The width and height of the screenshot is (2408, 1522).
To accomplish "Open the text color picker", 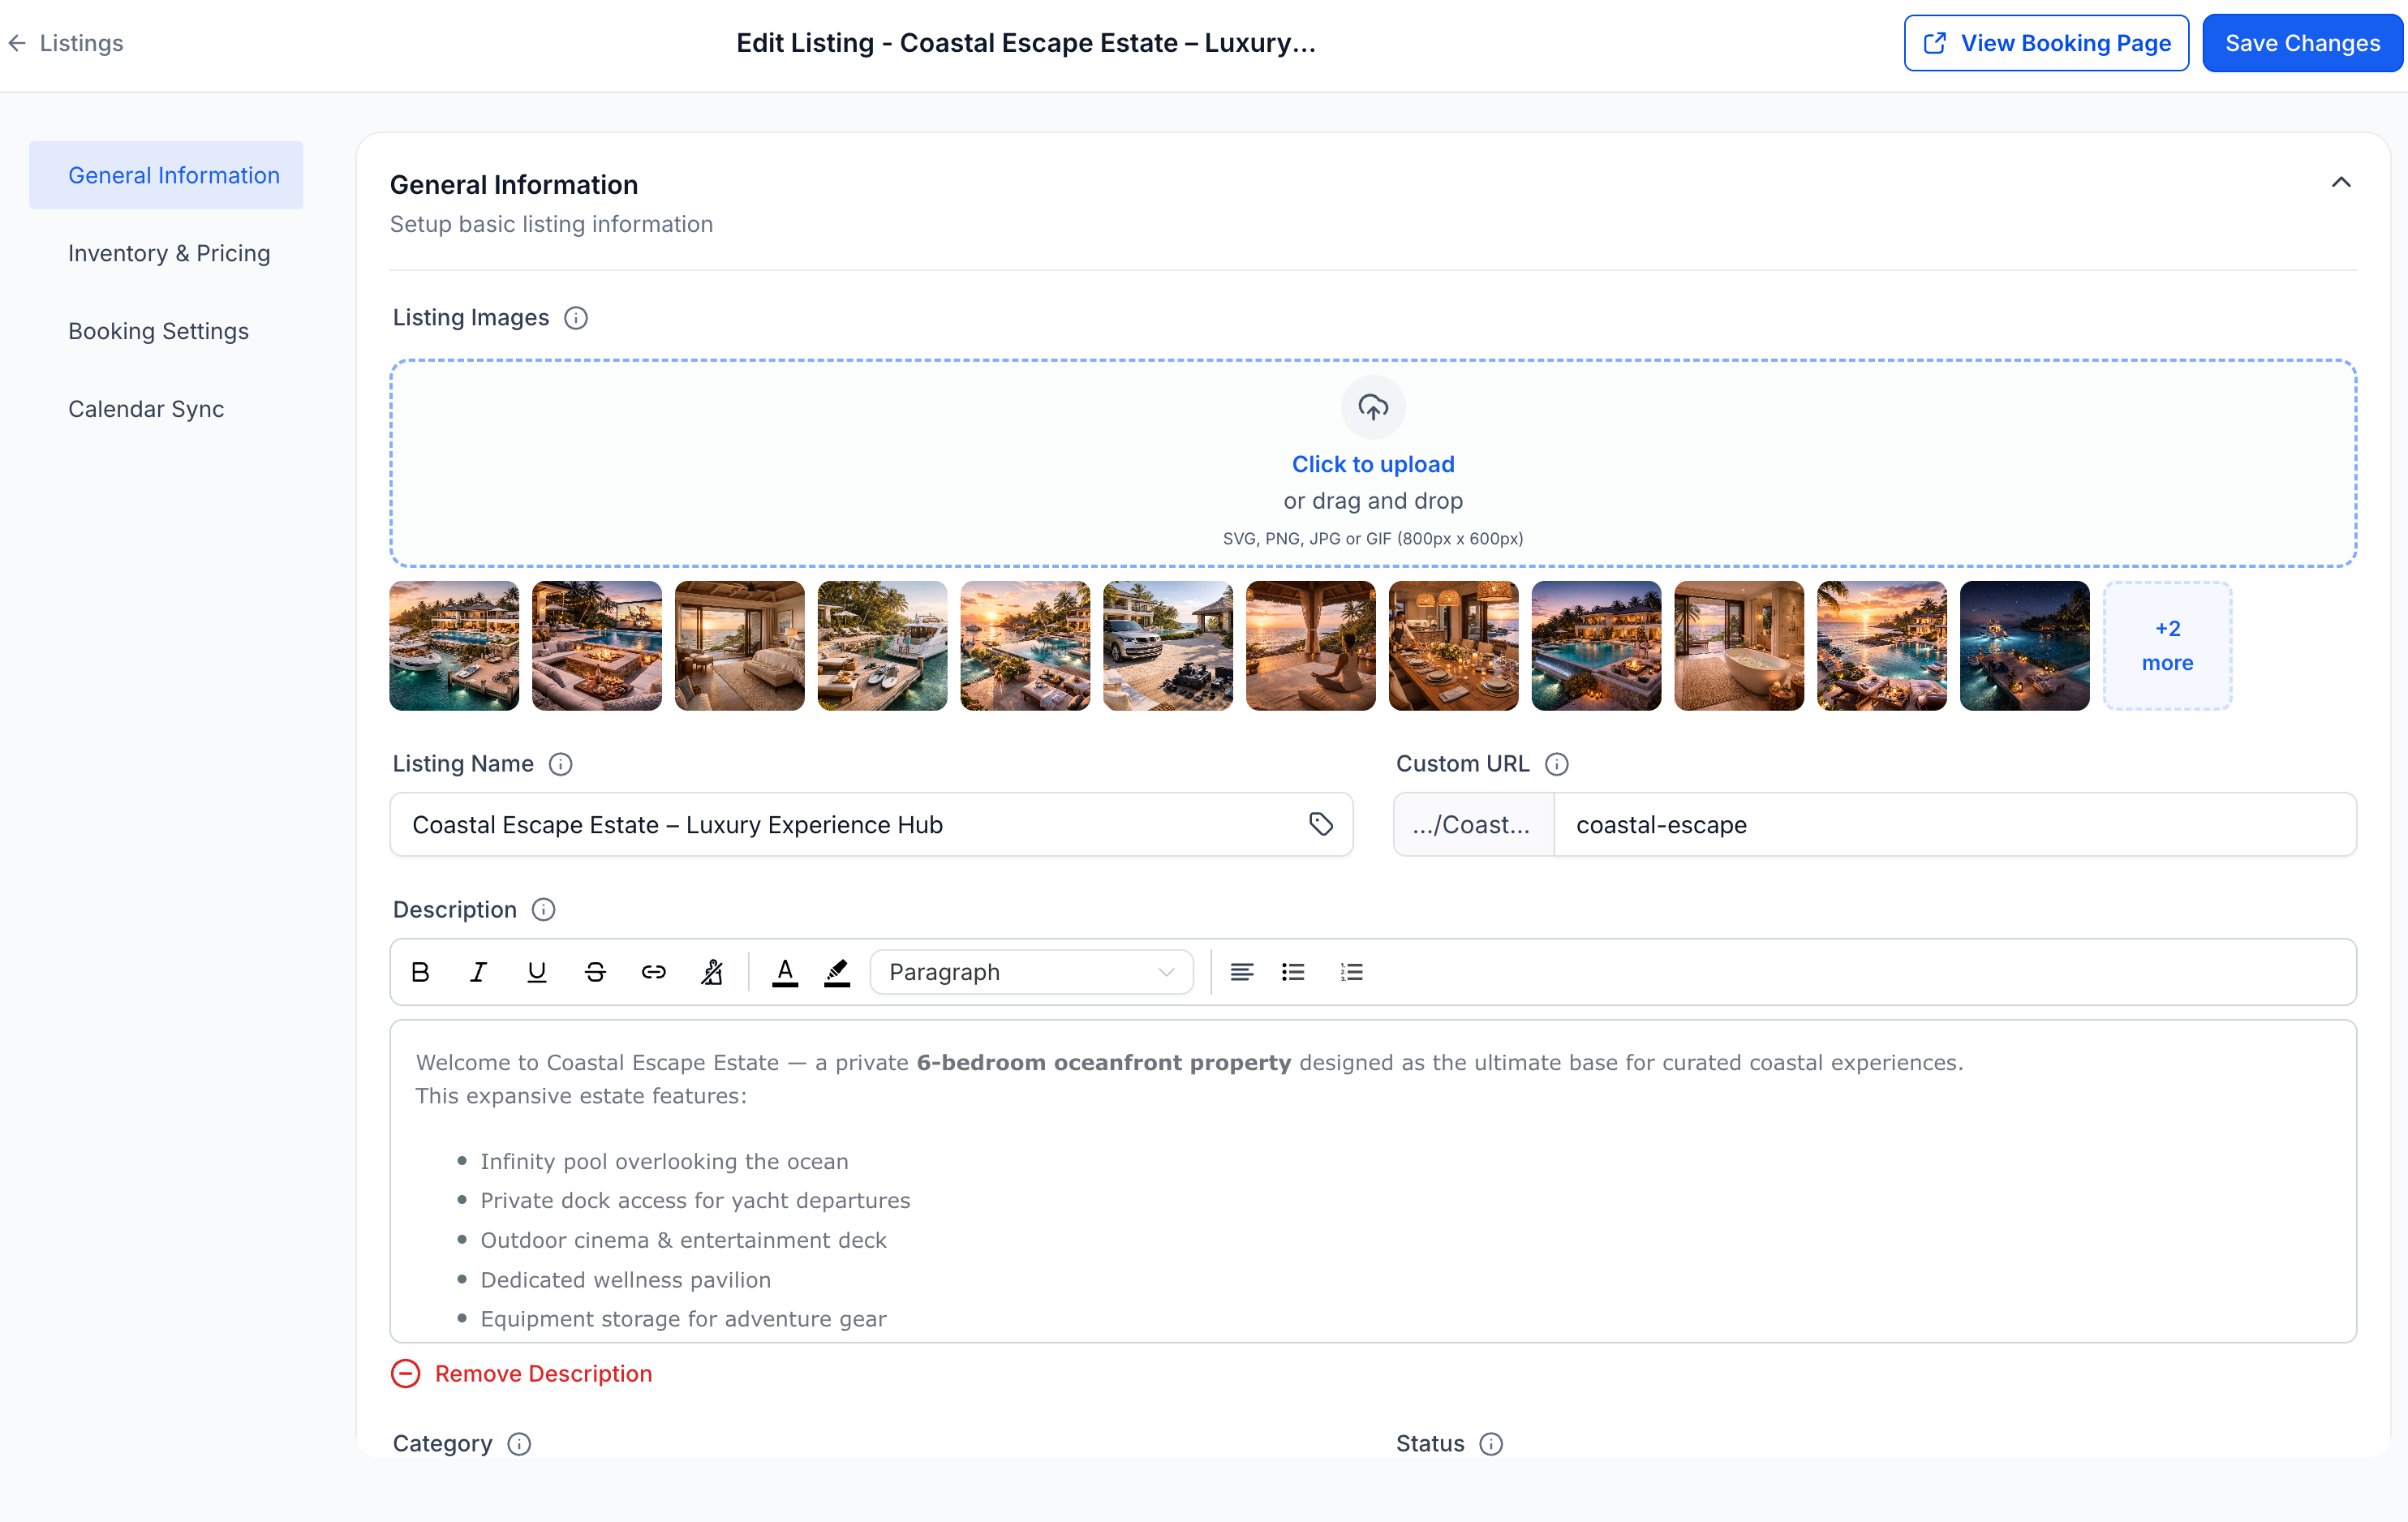I will click(x=785, y=972).
